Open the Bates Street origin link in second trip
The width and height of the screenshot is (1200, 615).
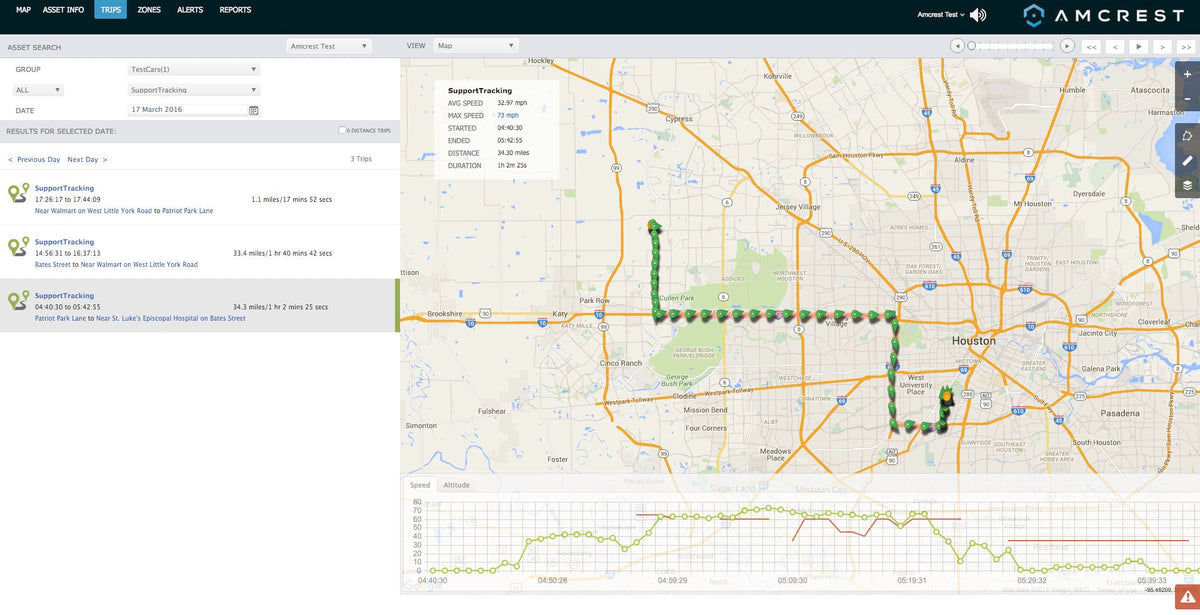(52, 265)
